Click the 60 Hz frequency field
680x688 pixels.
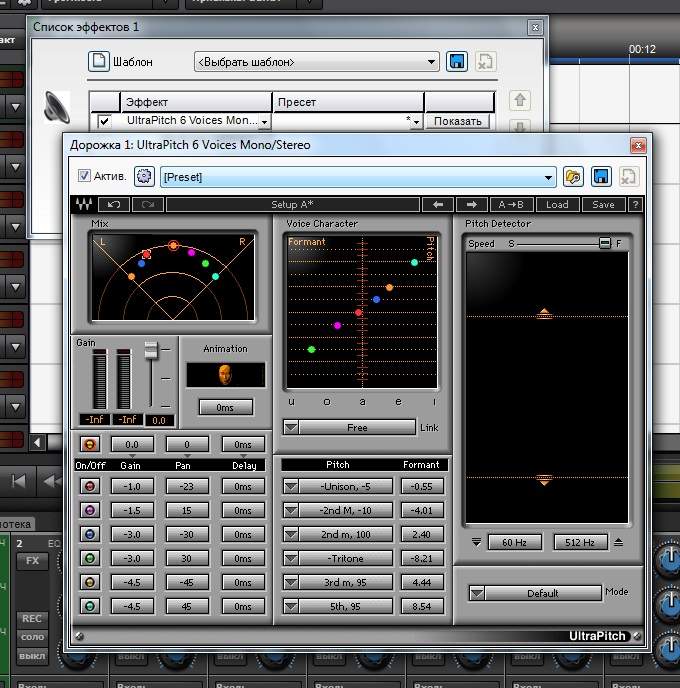coord(515,542)
